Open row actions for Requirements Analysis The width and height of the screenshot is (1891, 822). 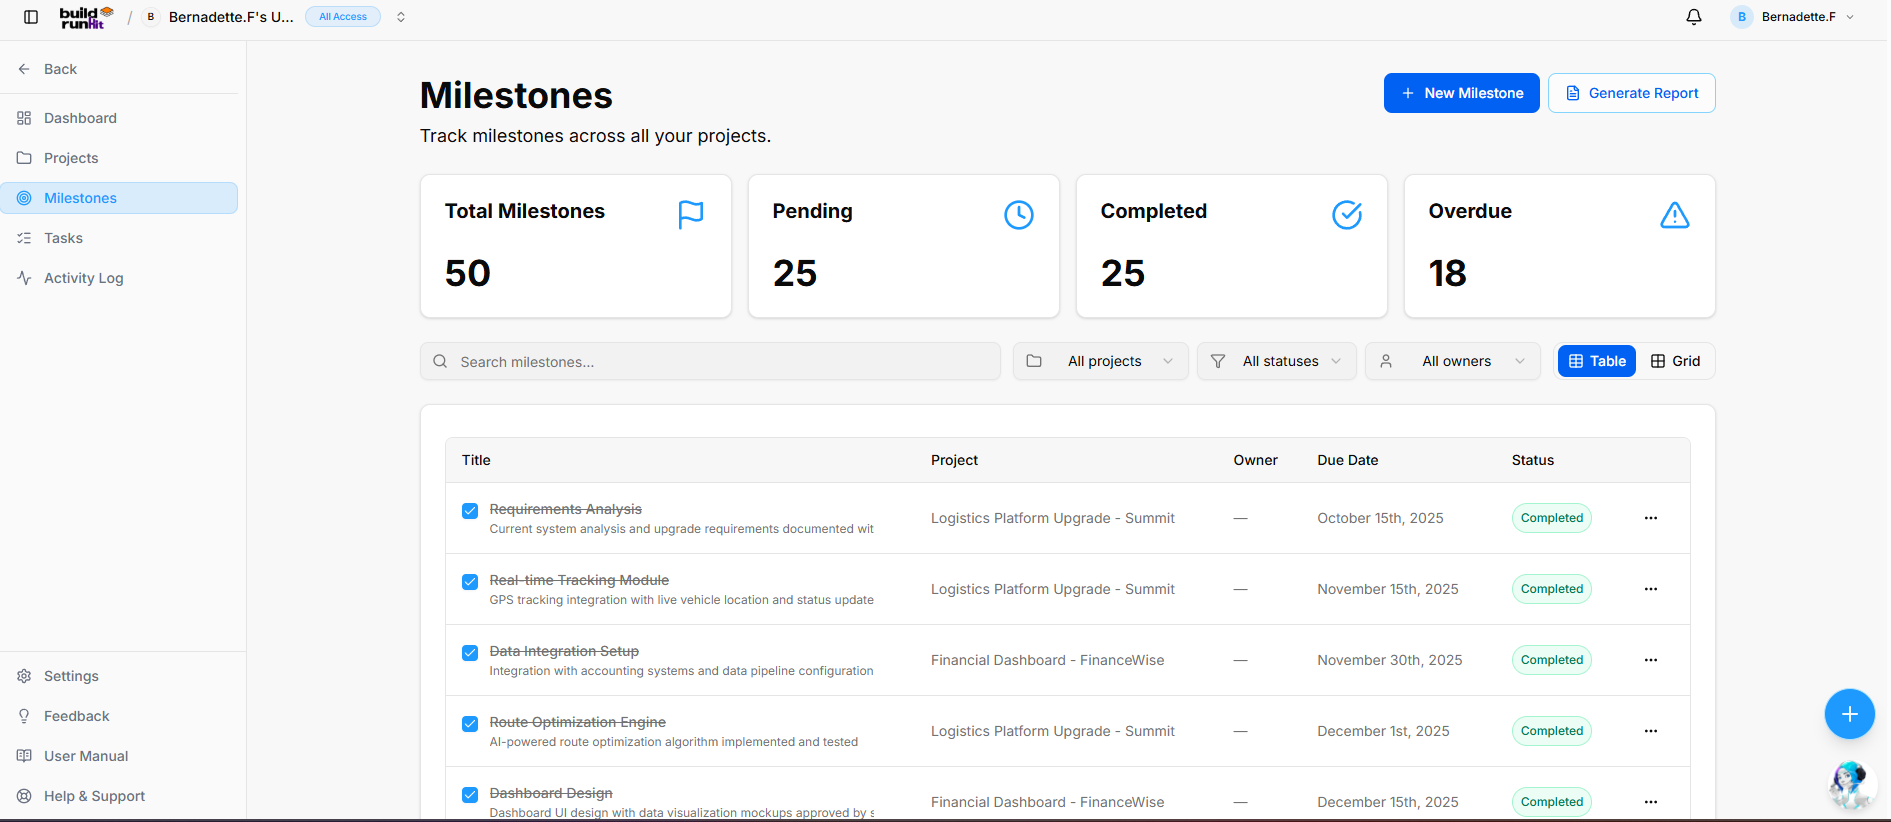(x=1651, y=518)
